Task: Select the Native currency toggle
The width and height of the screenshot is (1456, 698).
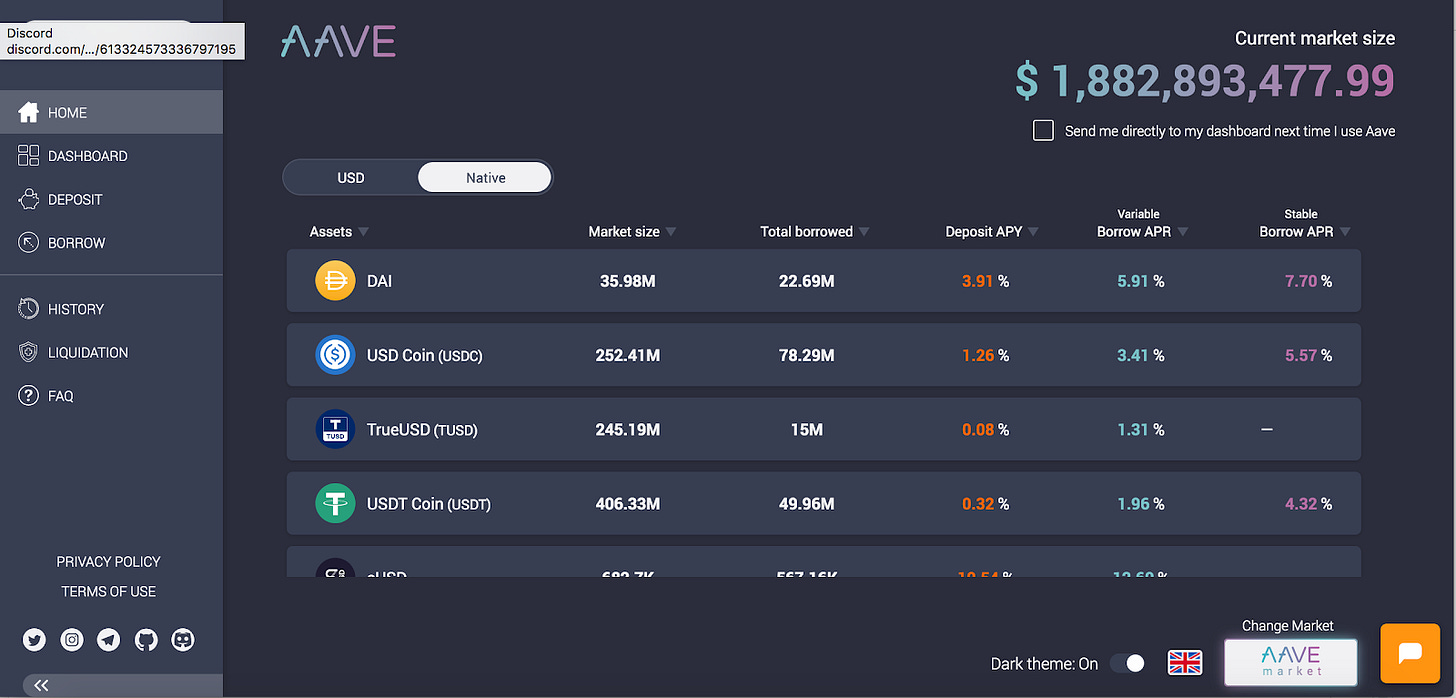Action: pyautogui.click(x=485, y=178)
